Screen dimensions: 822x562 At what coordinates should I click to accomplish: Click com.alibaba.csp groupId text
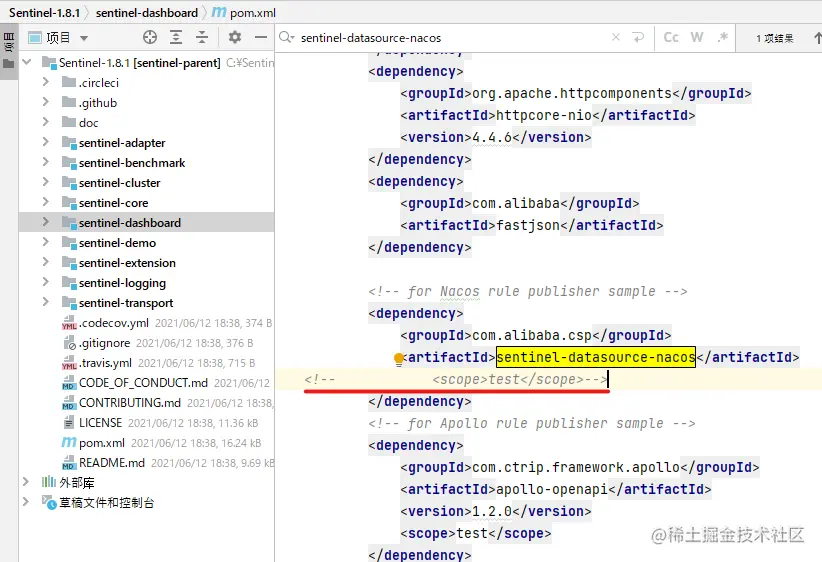click(532, 335)
